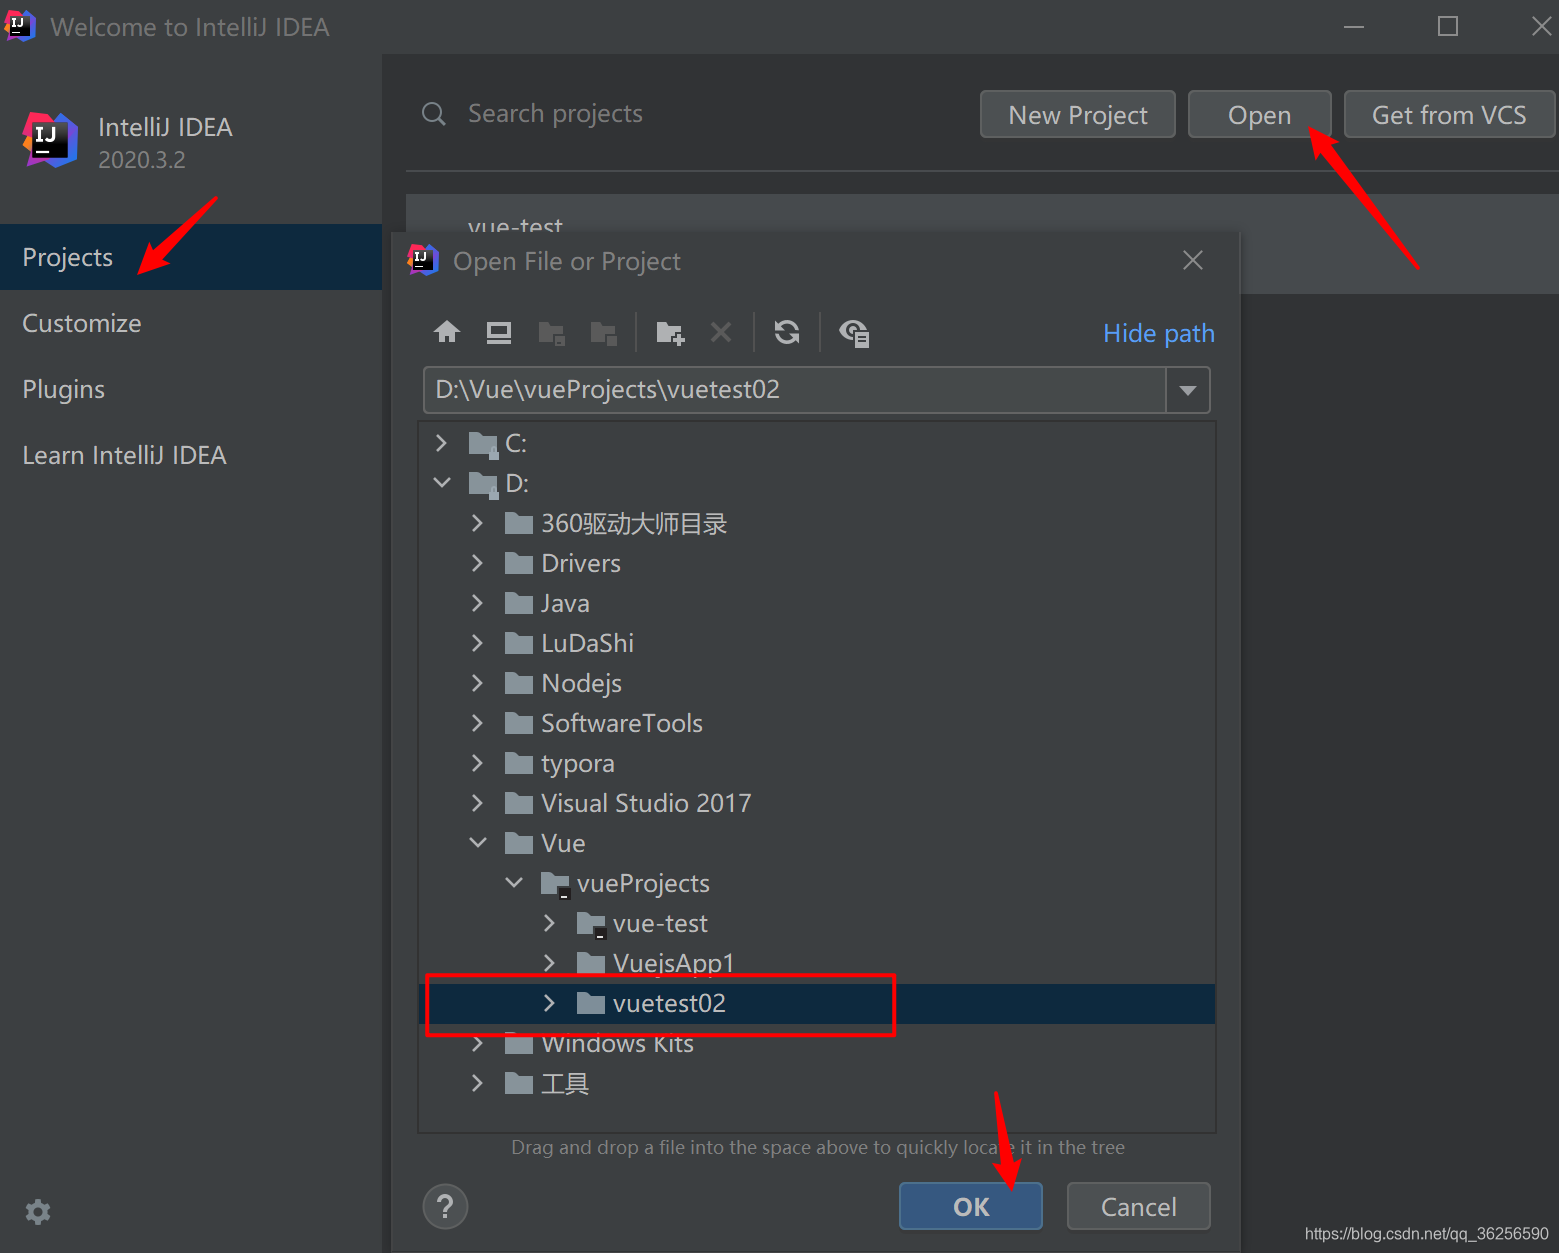Select the VuejsApp1 folder row
The image size is (1559, 1253).
[x=817, y=964]
